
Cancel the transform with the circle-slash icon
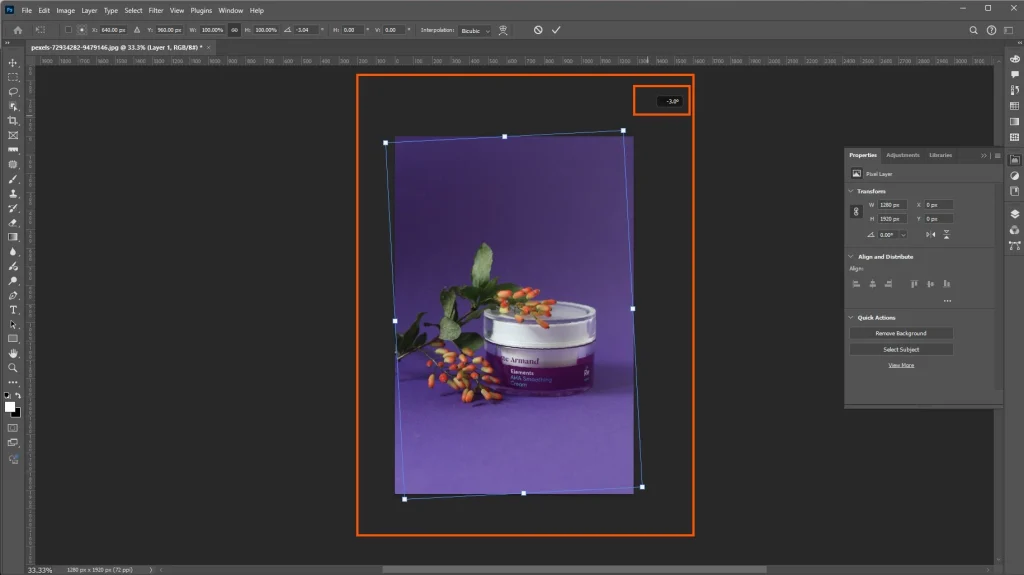coord(537,30)
